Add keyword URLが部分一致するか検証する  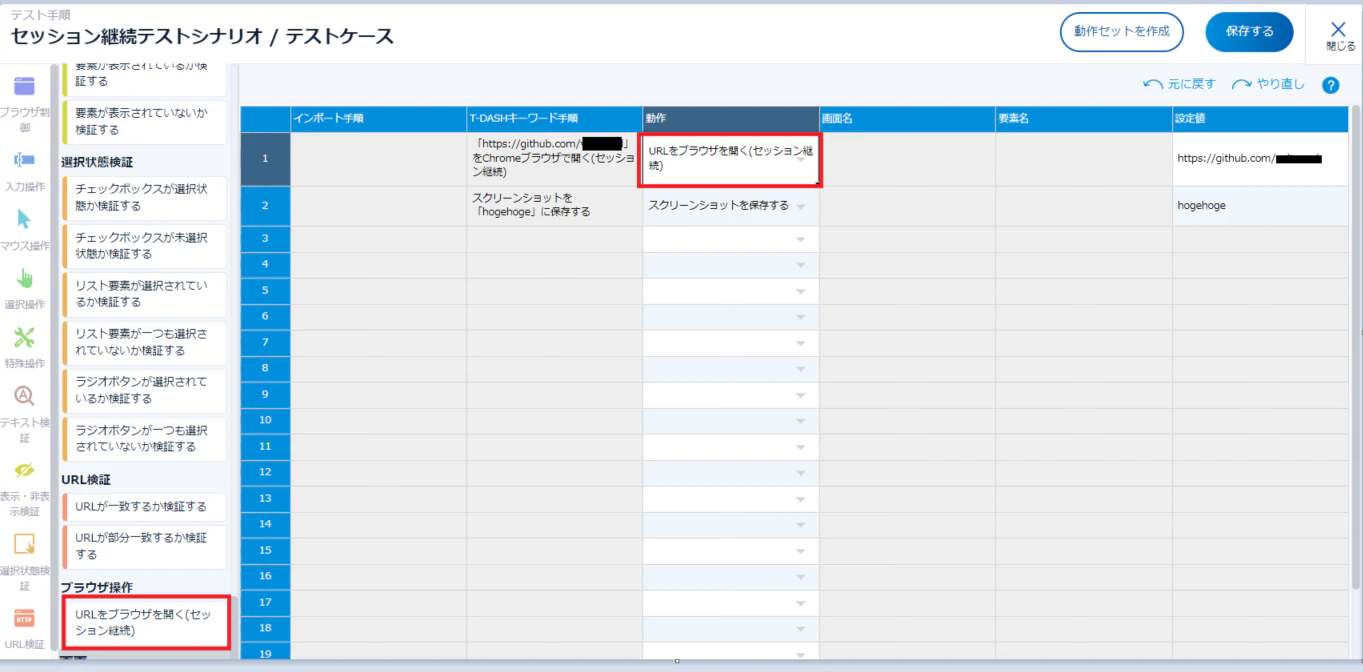pyautogui.click(x=144, y=546)
